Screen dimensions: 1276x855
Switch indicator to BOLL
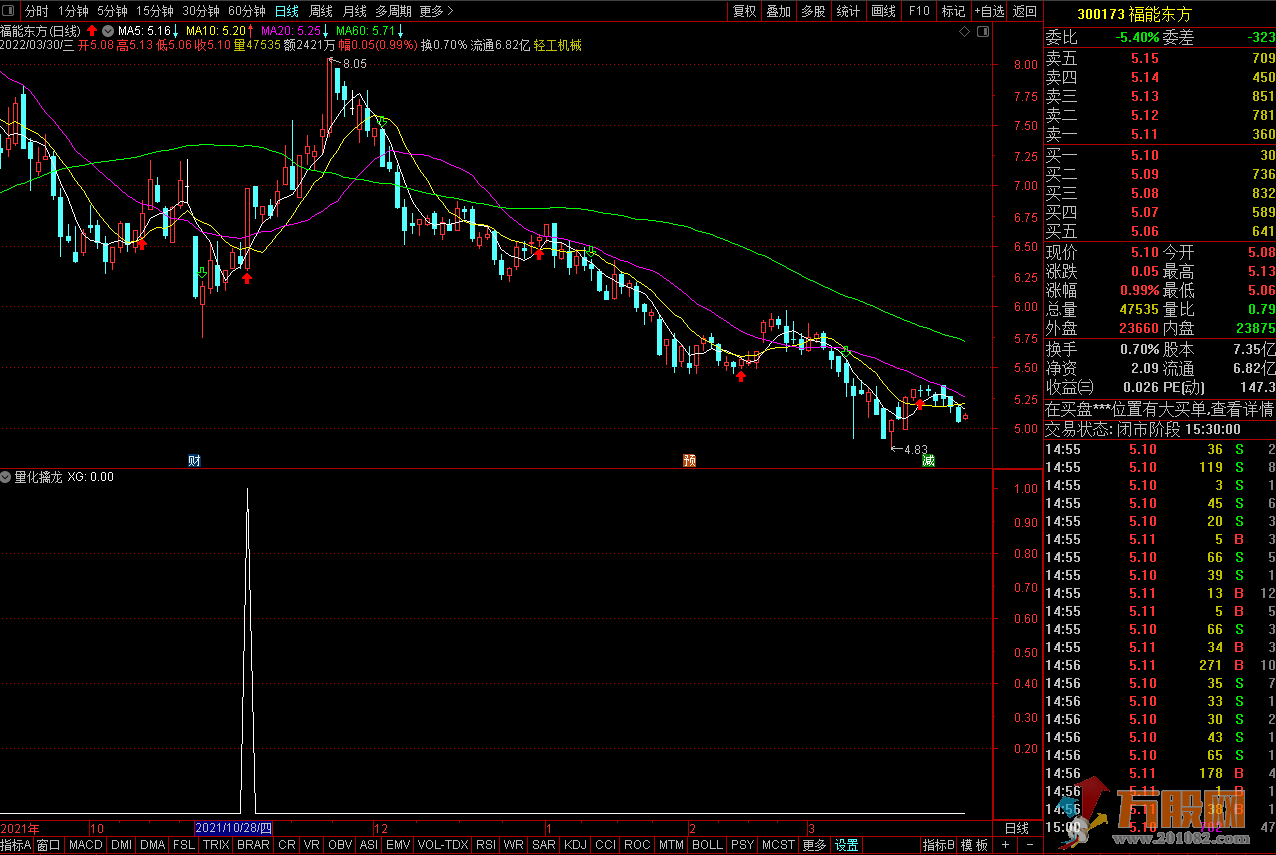[708, 845]
